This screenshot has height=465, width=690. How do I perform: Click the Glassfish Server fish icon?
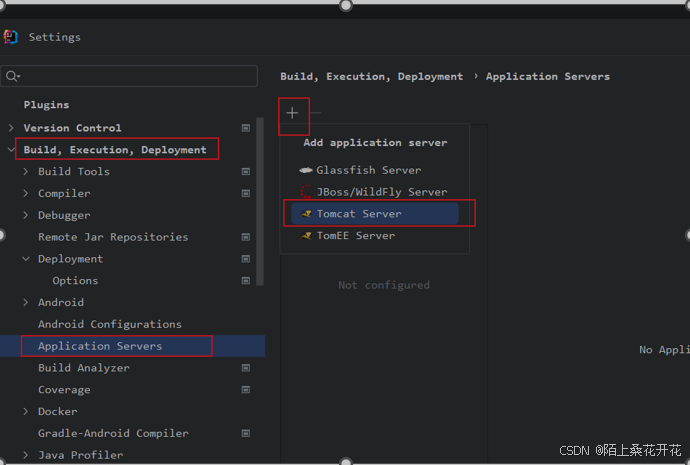point(306,170)
